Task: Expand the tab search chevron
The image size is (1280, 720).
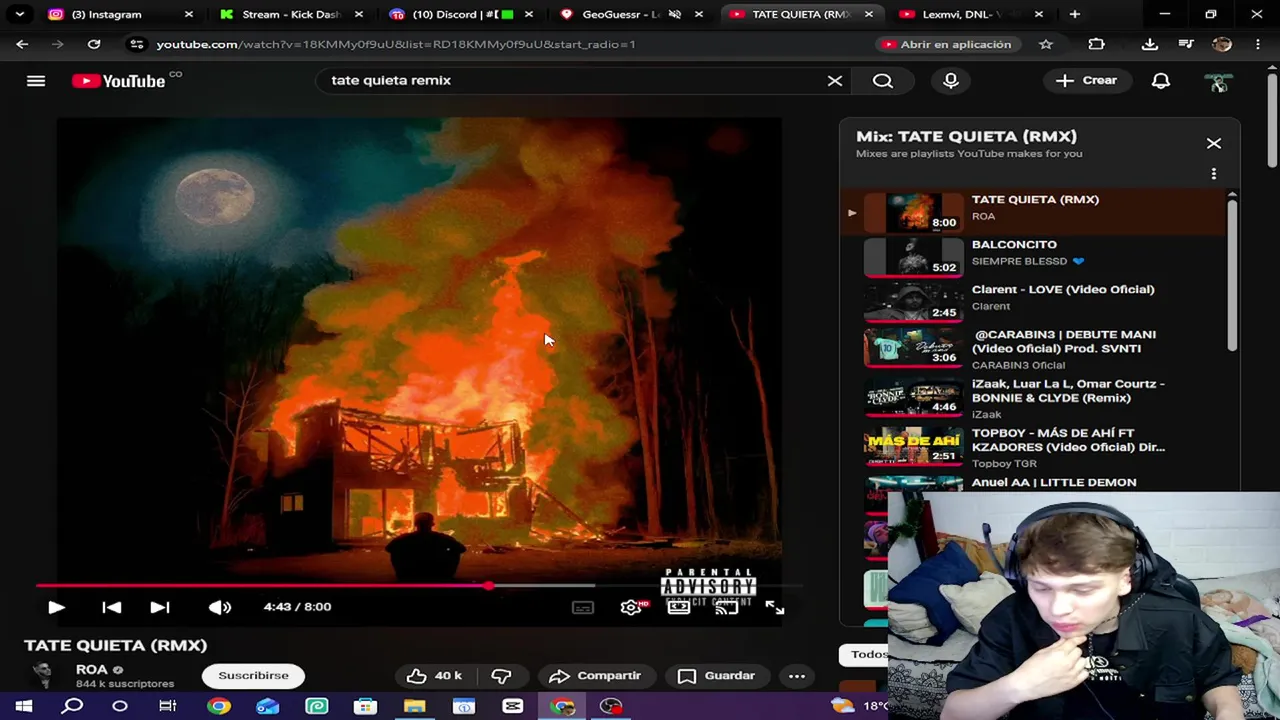Action: point(19,14)
